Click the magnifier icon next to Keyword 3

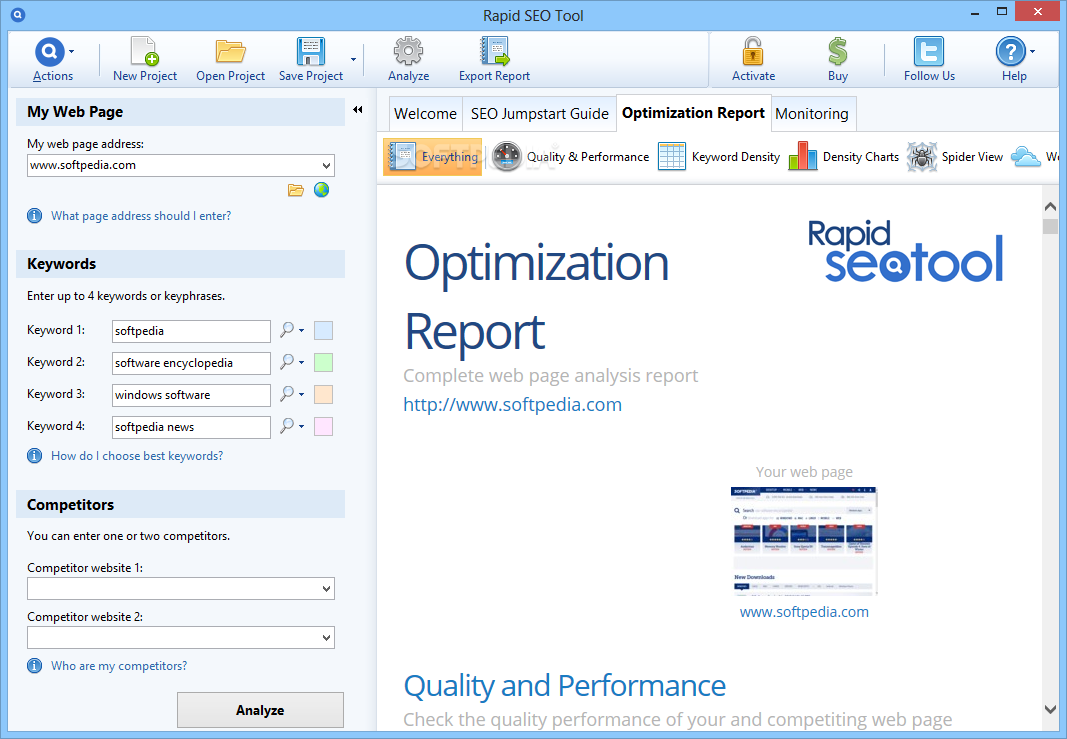pos(287,394)
